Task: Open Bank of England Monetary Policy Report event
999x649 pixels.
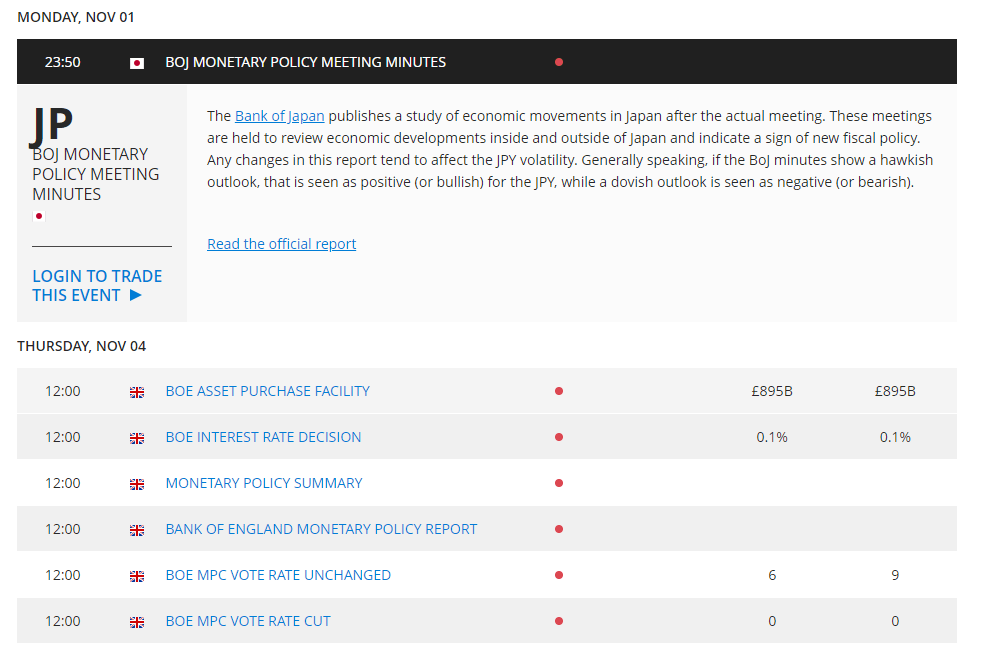Action: coord(321,529)
